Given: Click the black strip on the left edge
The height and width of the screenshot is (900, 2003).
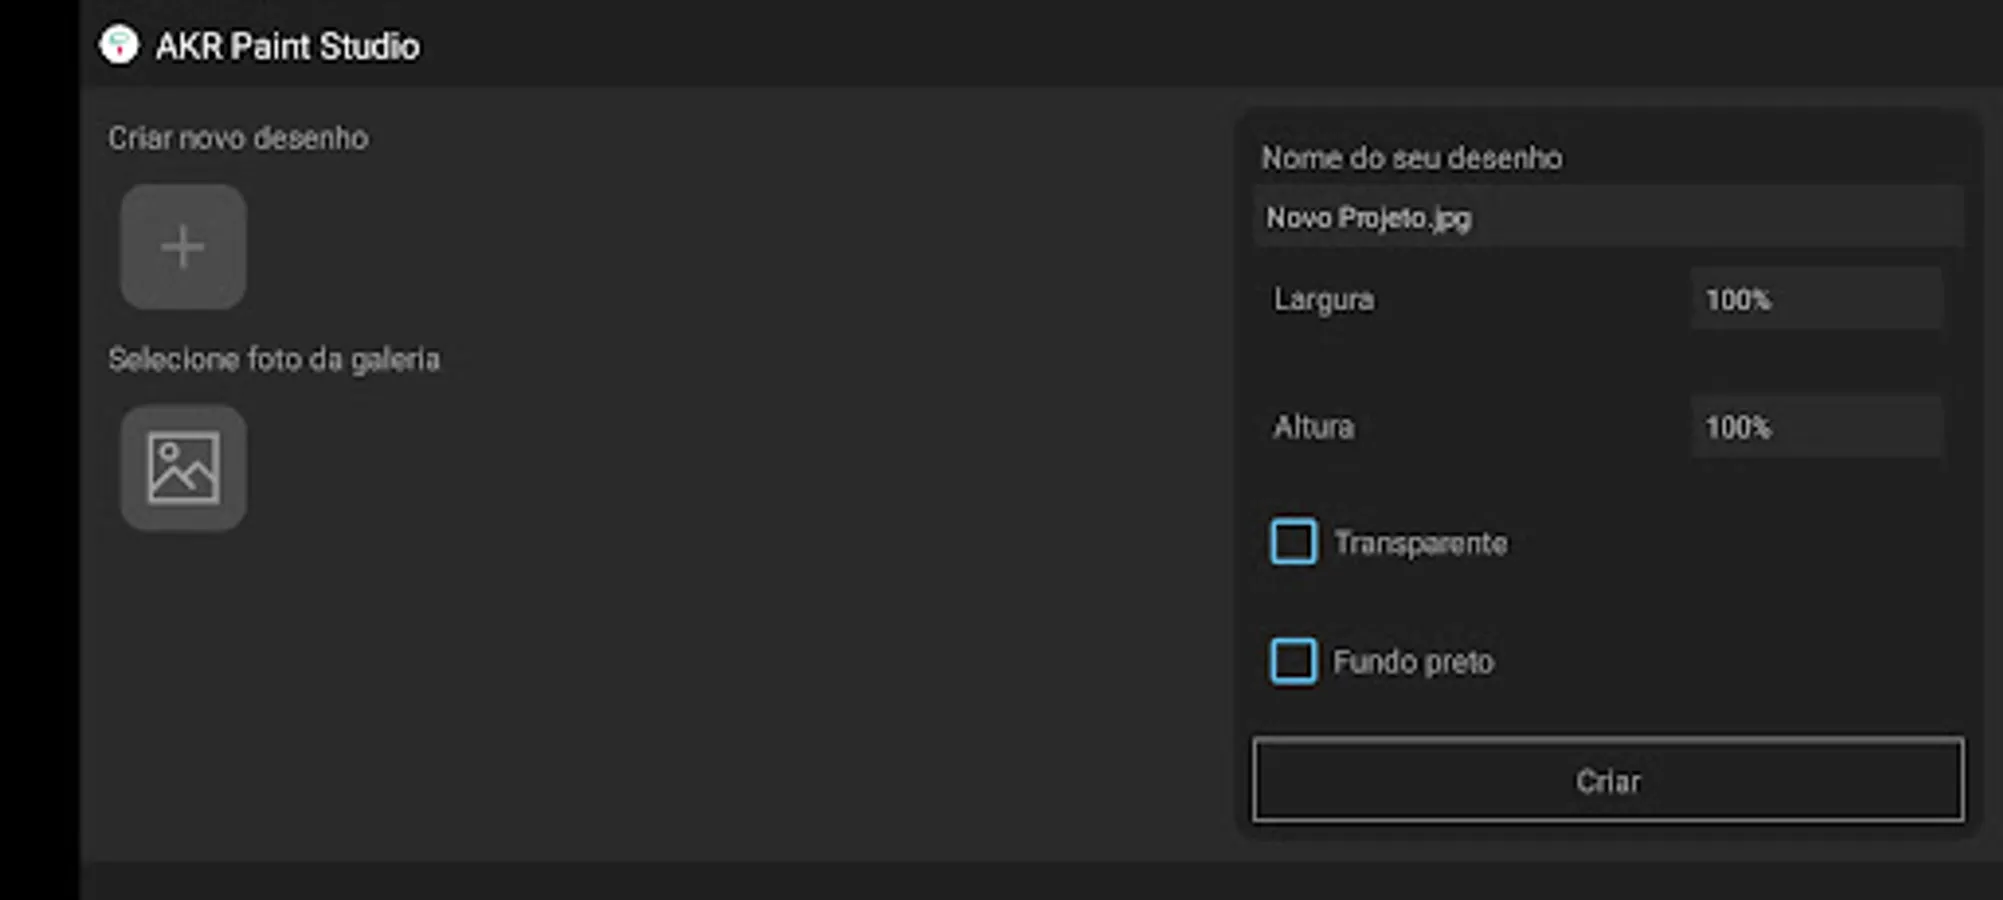Looking at the screenshot, I should point(39,450).
